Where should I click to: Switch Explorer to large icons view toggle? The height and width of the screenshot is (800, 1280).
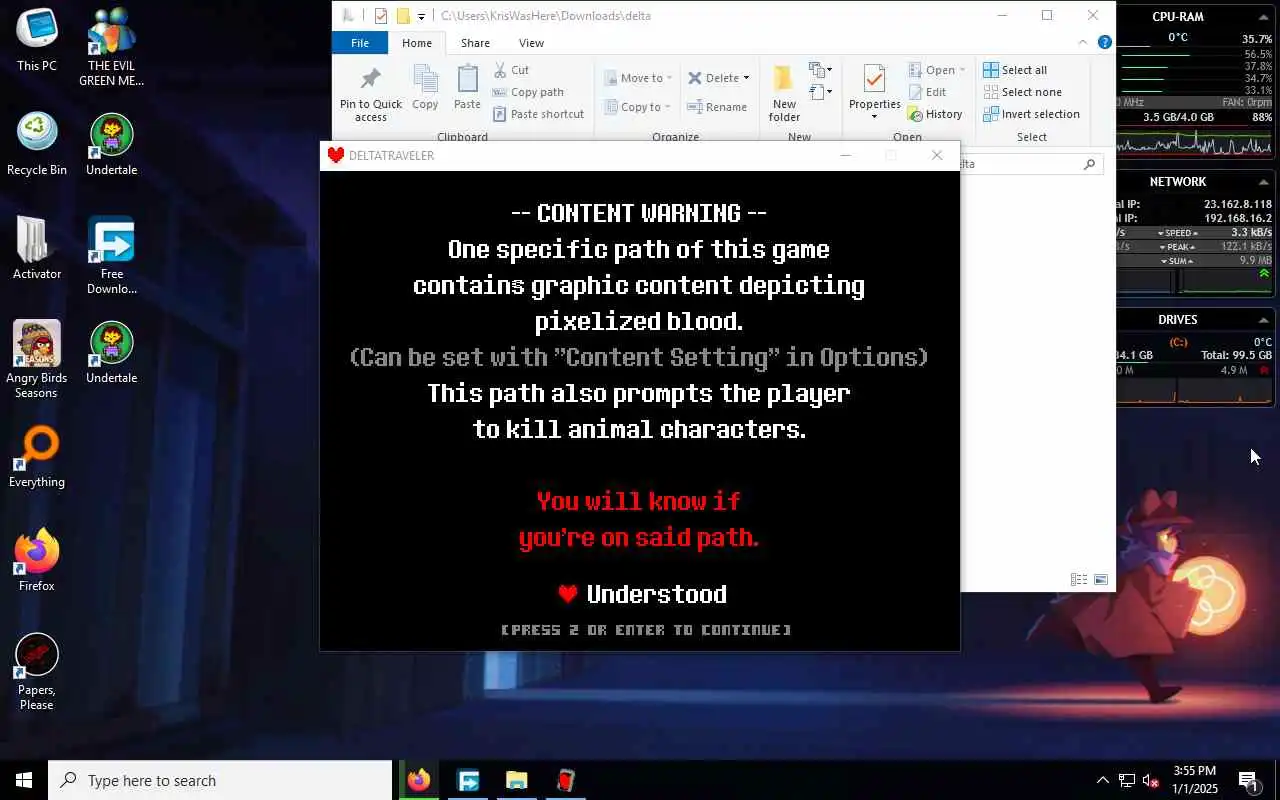tap(1101, 580)
